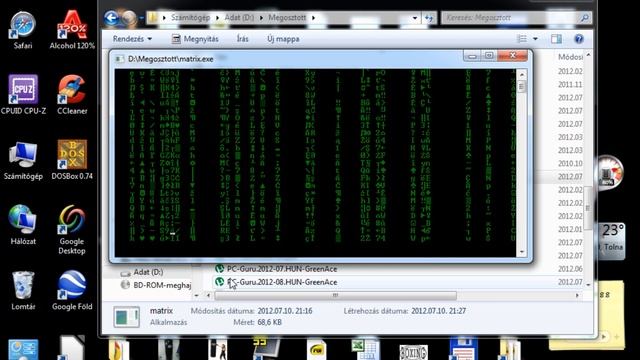Click the console window vertical scrollbar thumb

coord(521,87)
